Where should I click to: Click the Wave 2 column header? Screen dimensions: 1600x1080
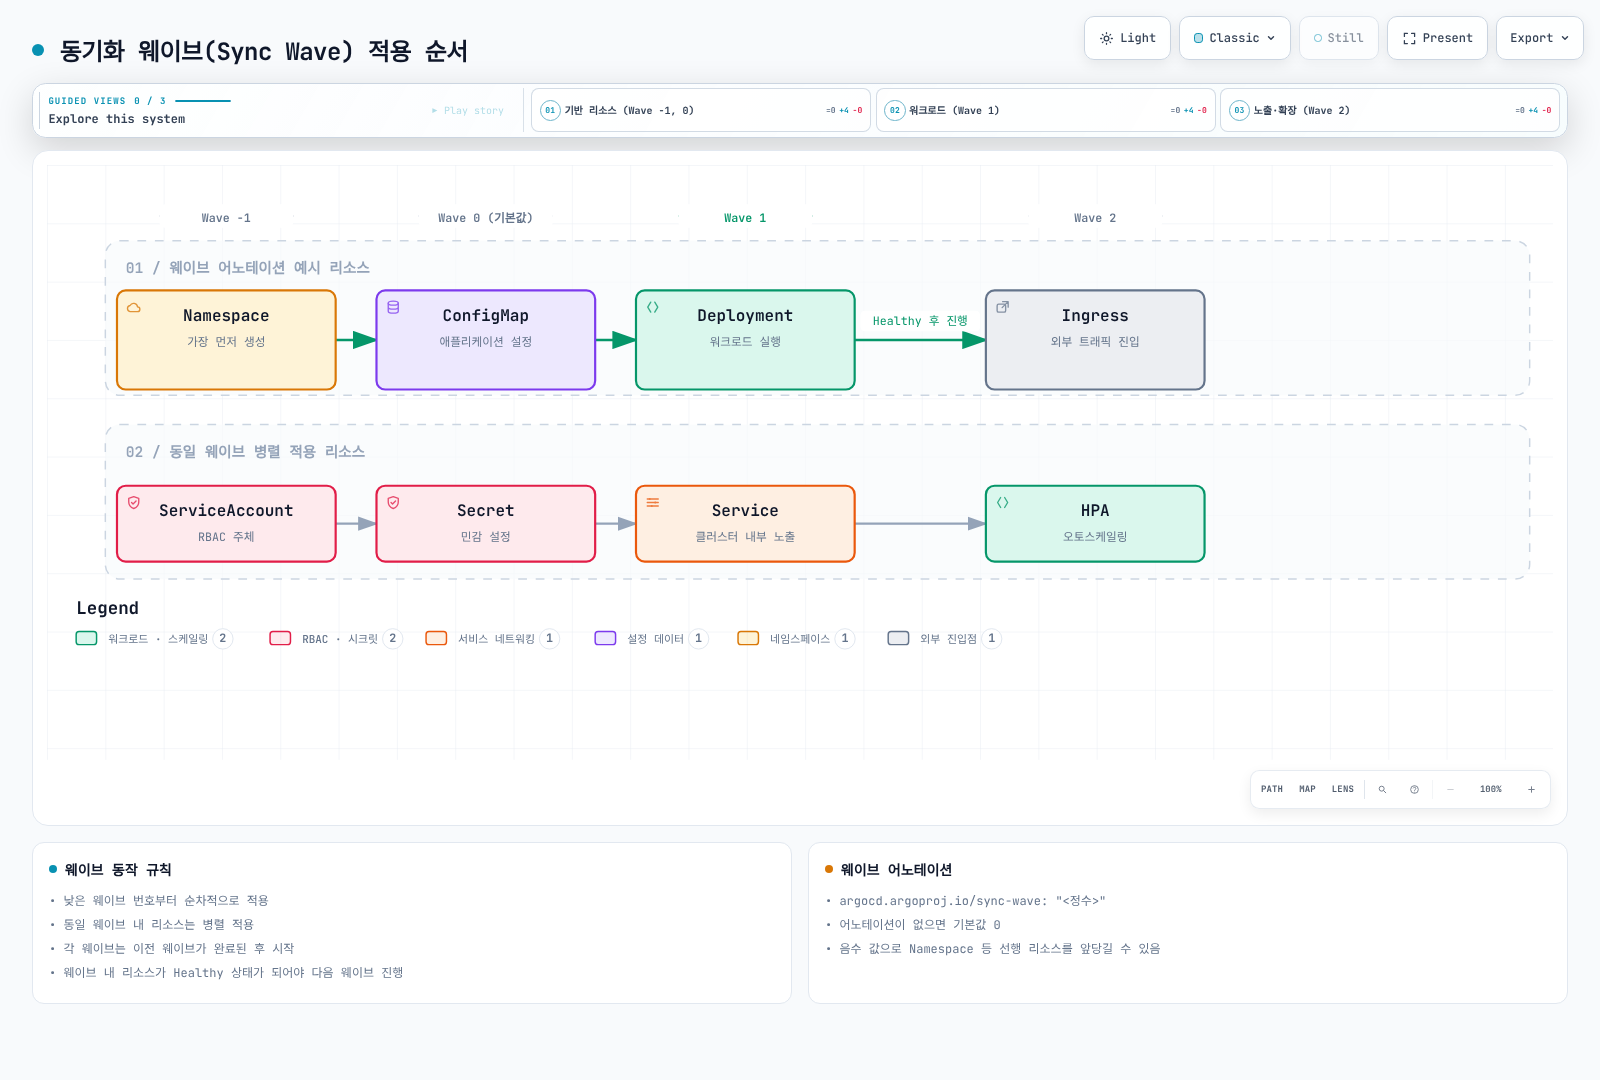[1095, 218]
